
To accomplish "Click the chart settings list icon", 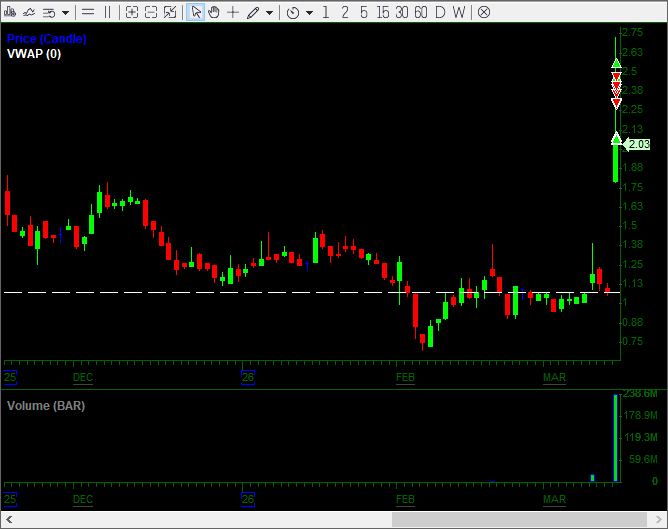I will (49, 13).
